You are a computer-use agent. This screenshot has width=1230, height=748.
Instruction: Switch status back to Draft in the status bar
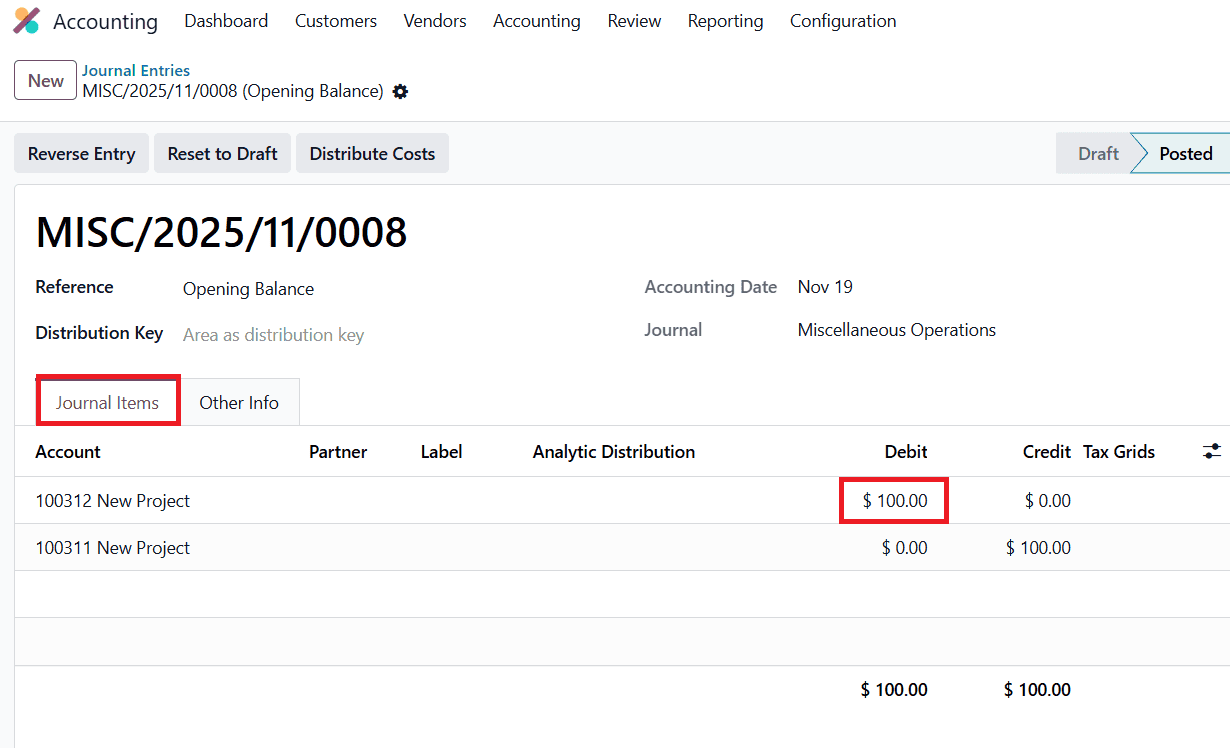[x=1097, y=153]
